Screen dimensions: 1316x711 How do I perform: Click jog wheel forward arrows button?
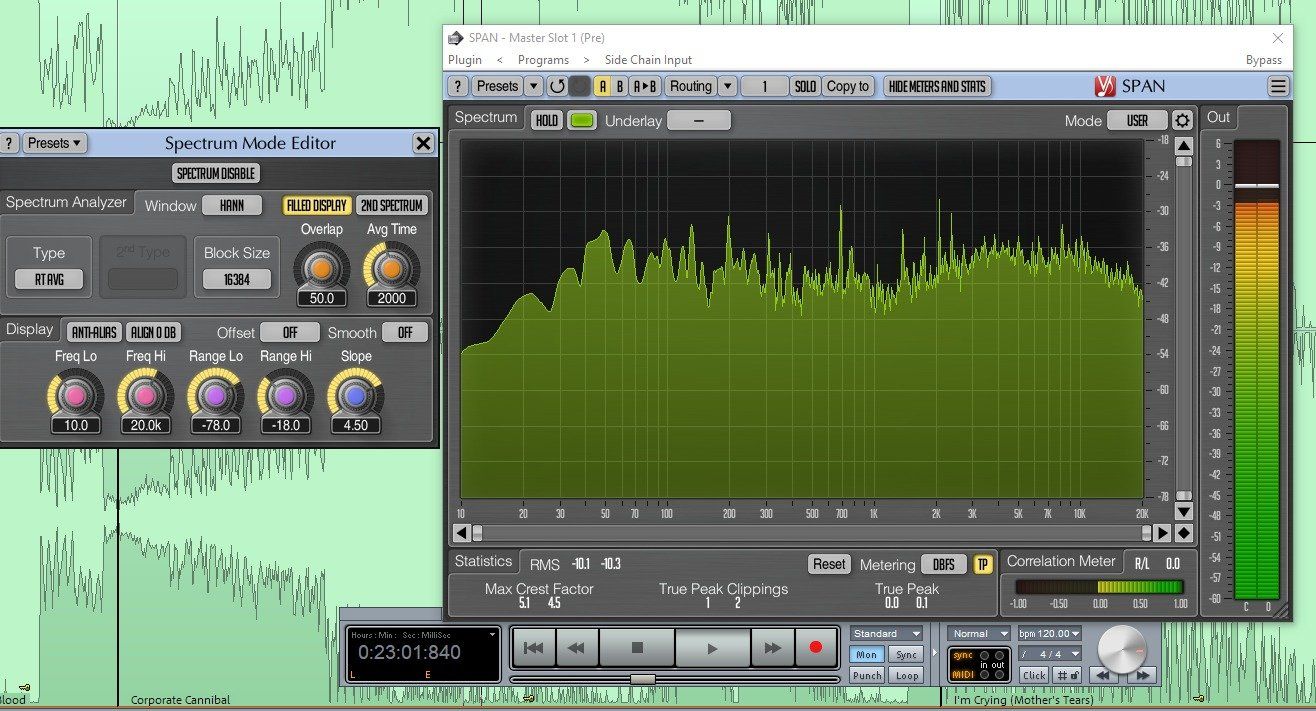[x=1143, y=676]
